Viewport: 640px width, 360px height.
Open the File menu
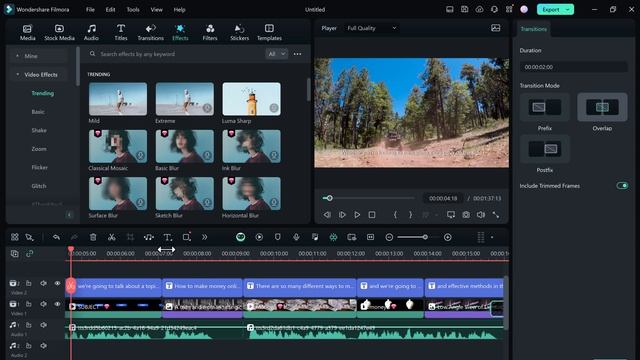pos(90,9)
